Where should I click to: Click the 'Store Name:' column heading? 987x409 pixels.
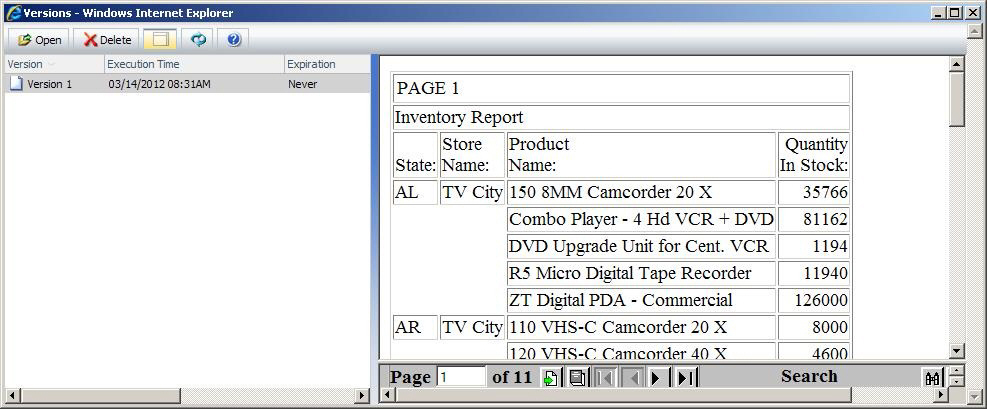pos(466,155)
